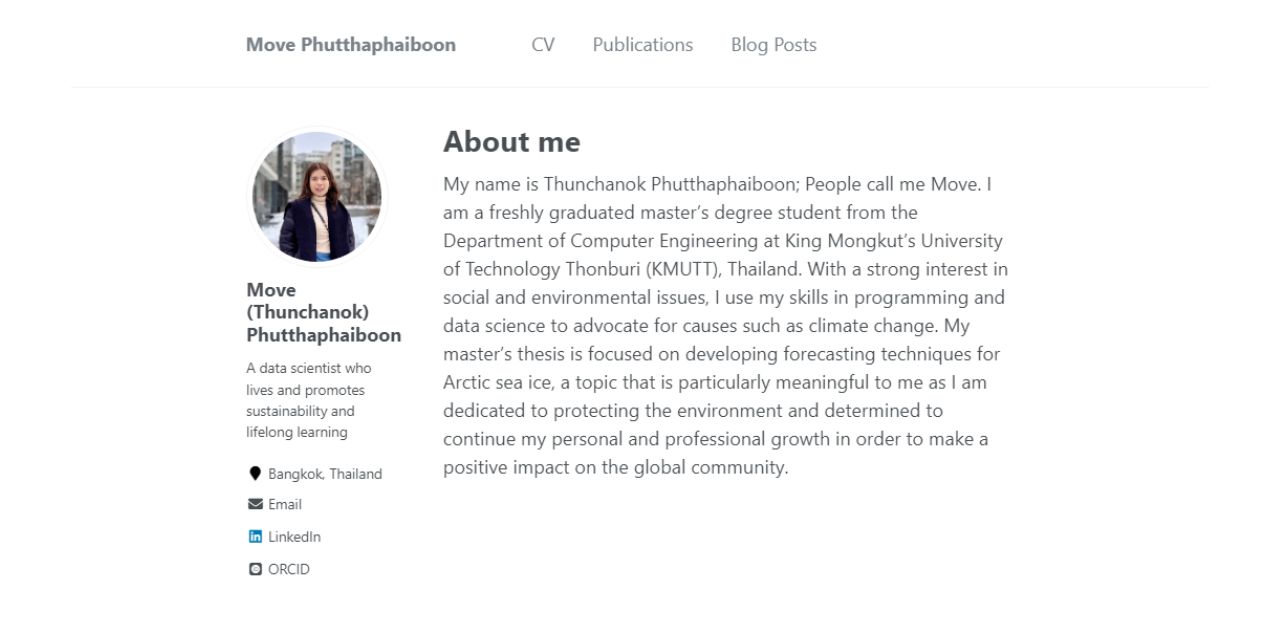
Task: Click the Bangkok, Thailand location text
Action: [323, 473]
